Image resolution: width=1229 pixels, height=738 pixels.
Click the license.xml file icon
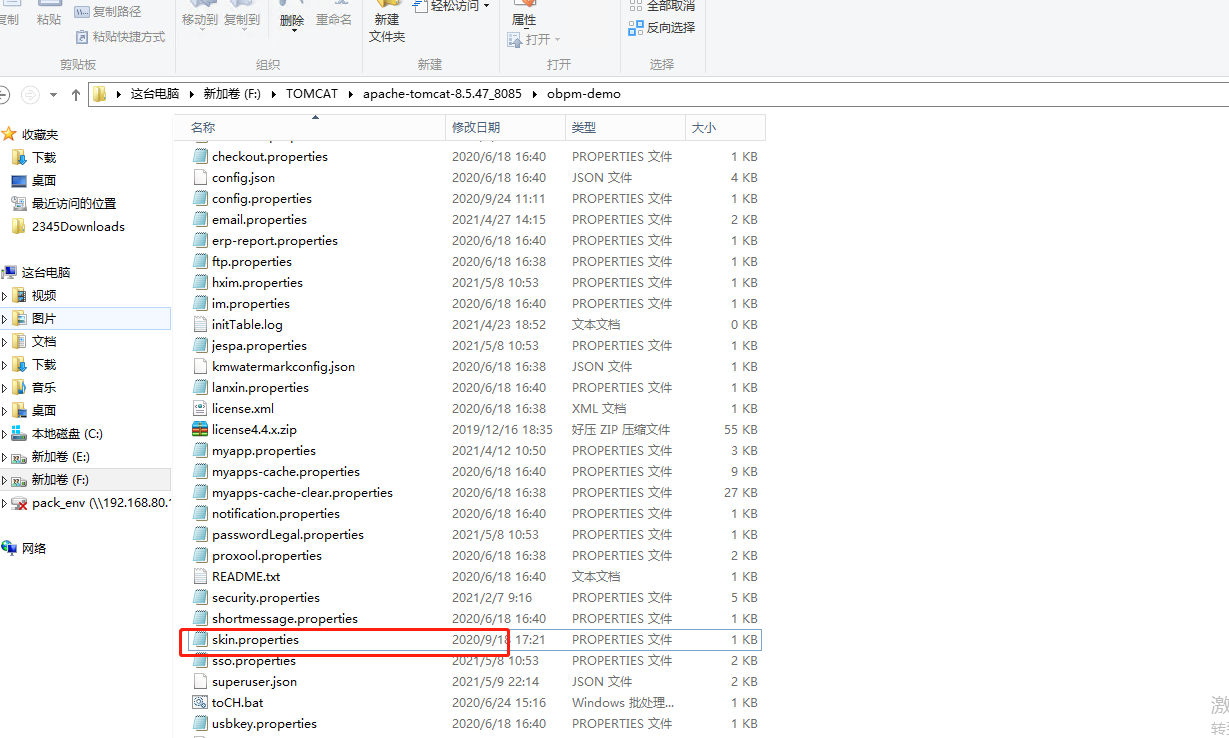200,409
